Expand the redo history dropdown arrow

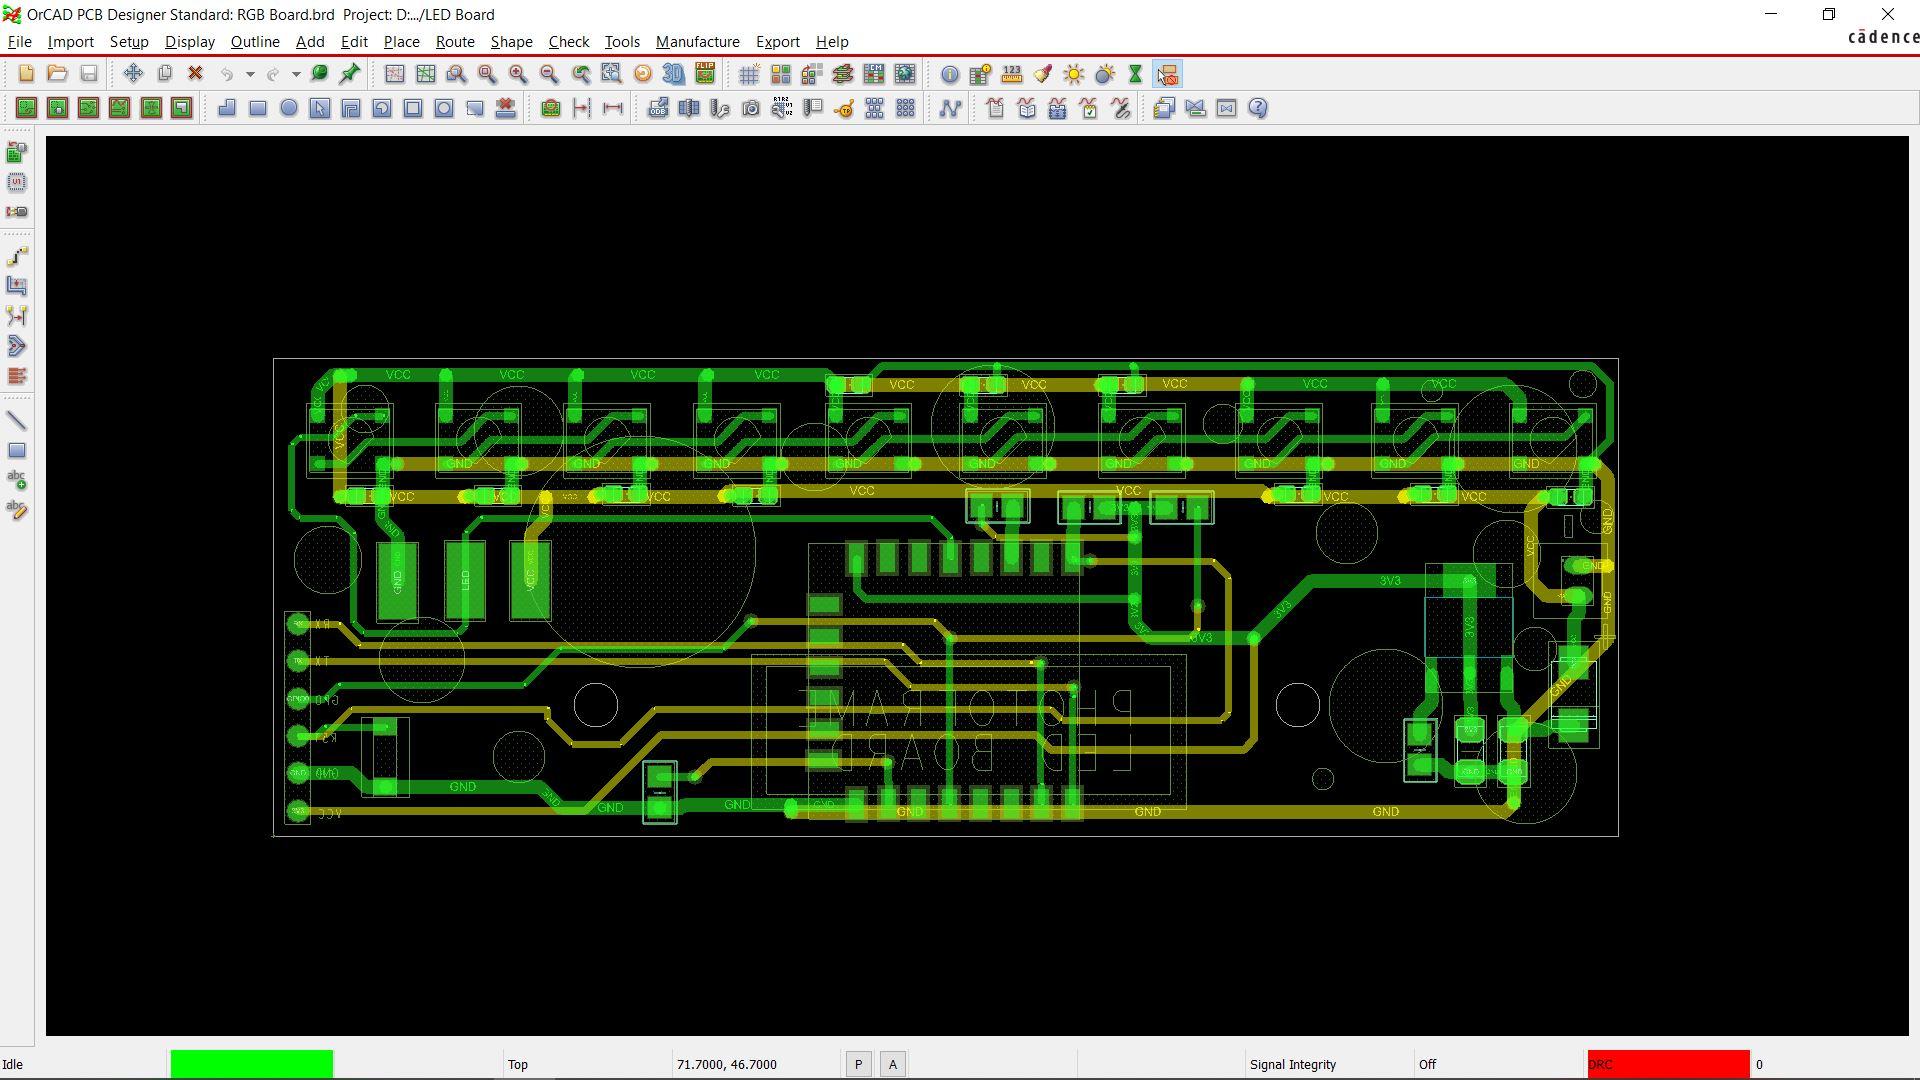(296, 74)
